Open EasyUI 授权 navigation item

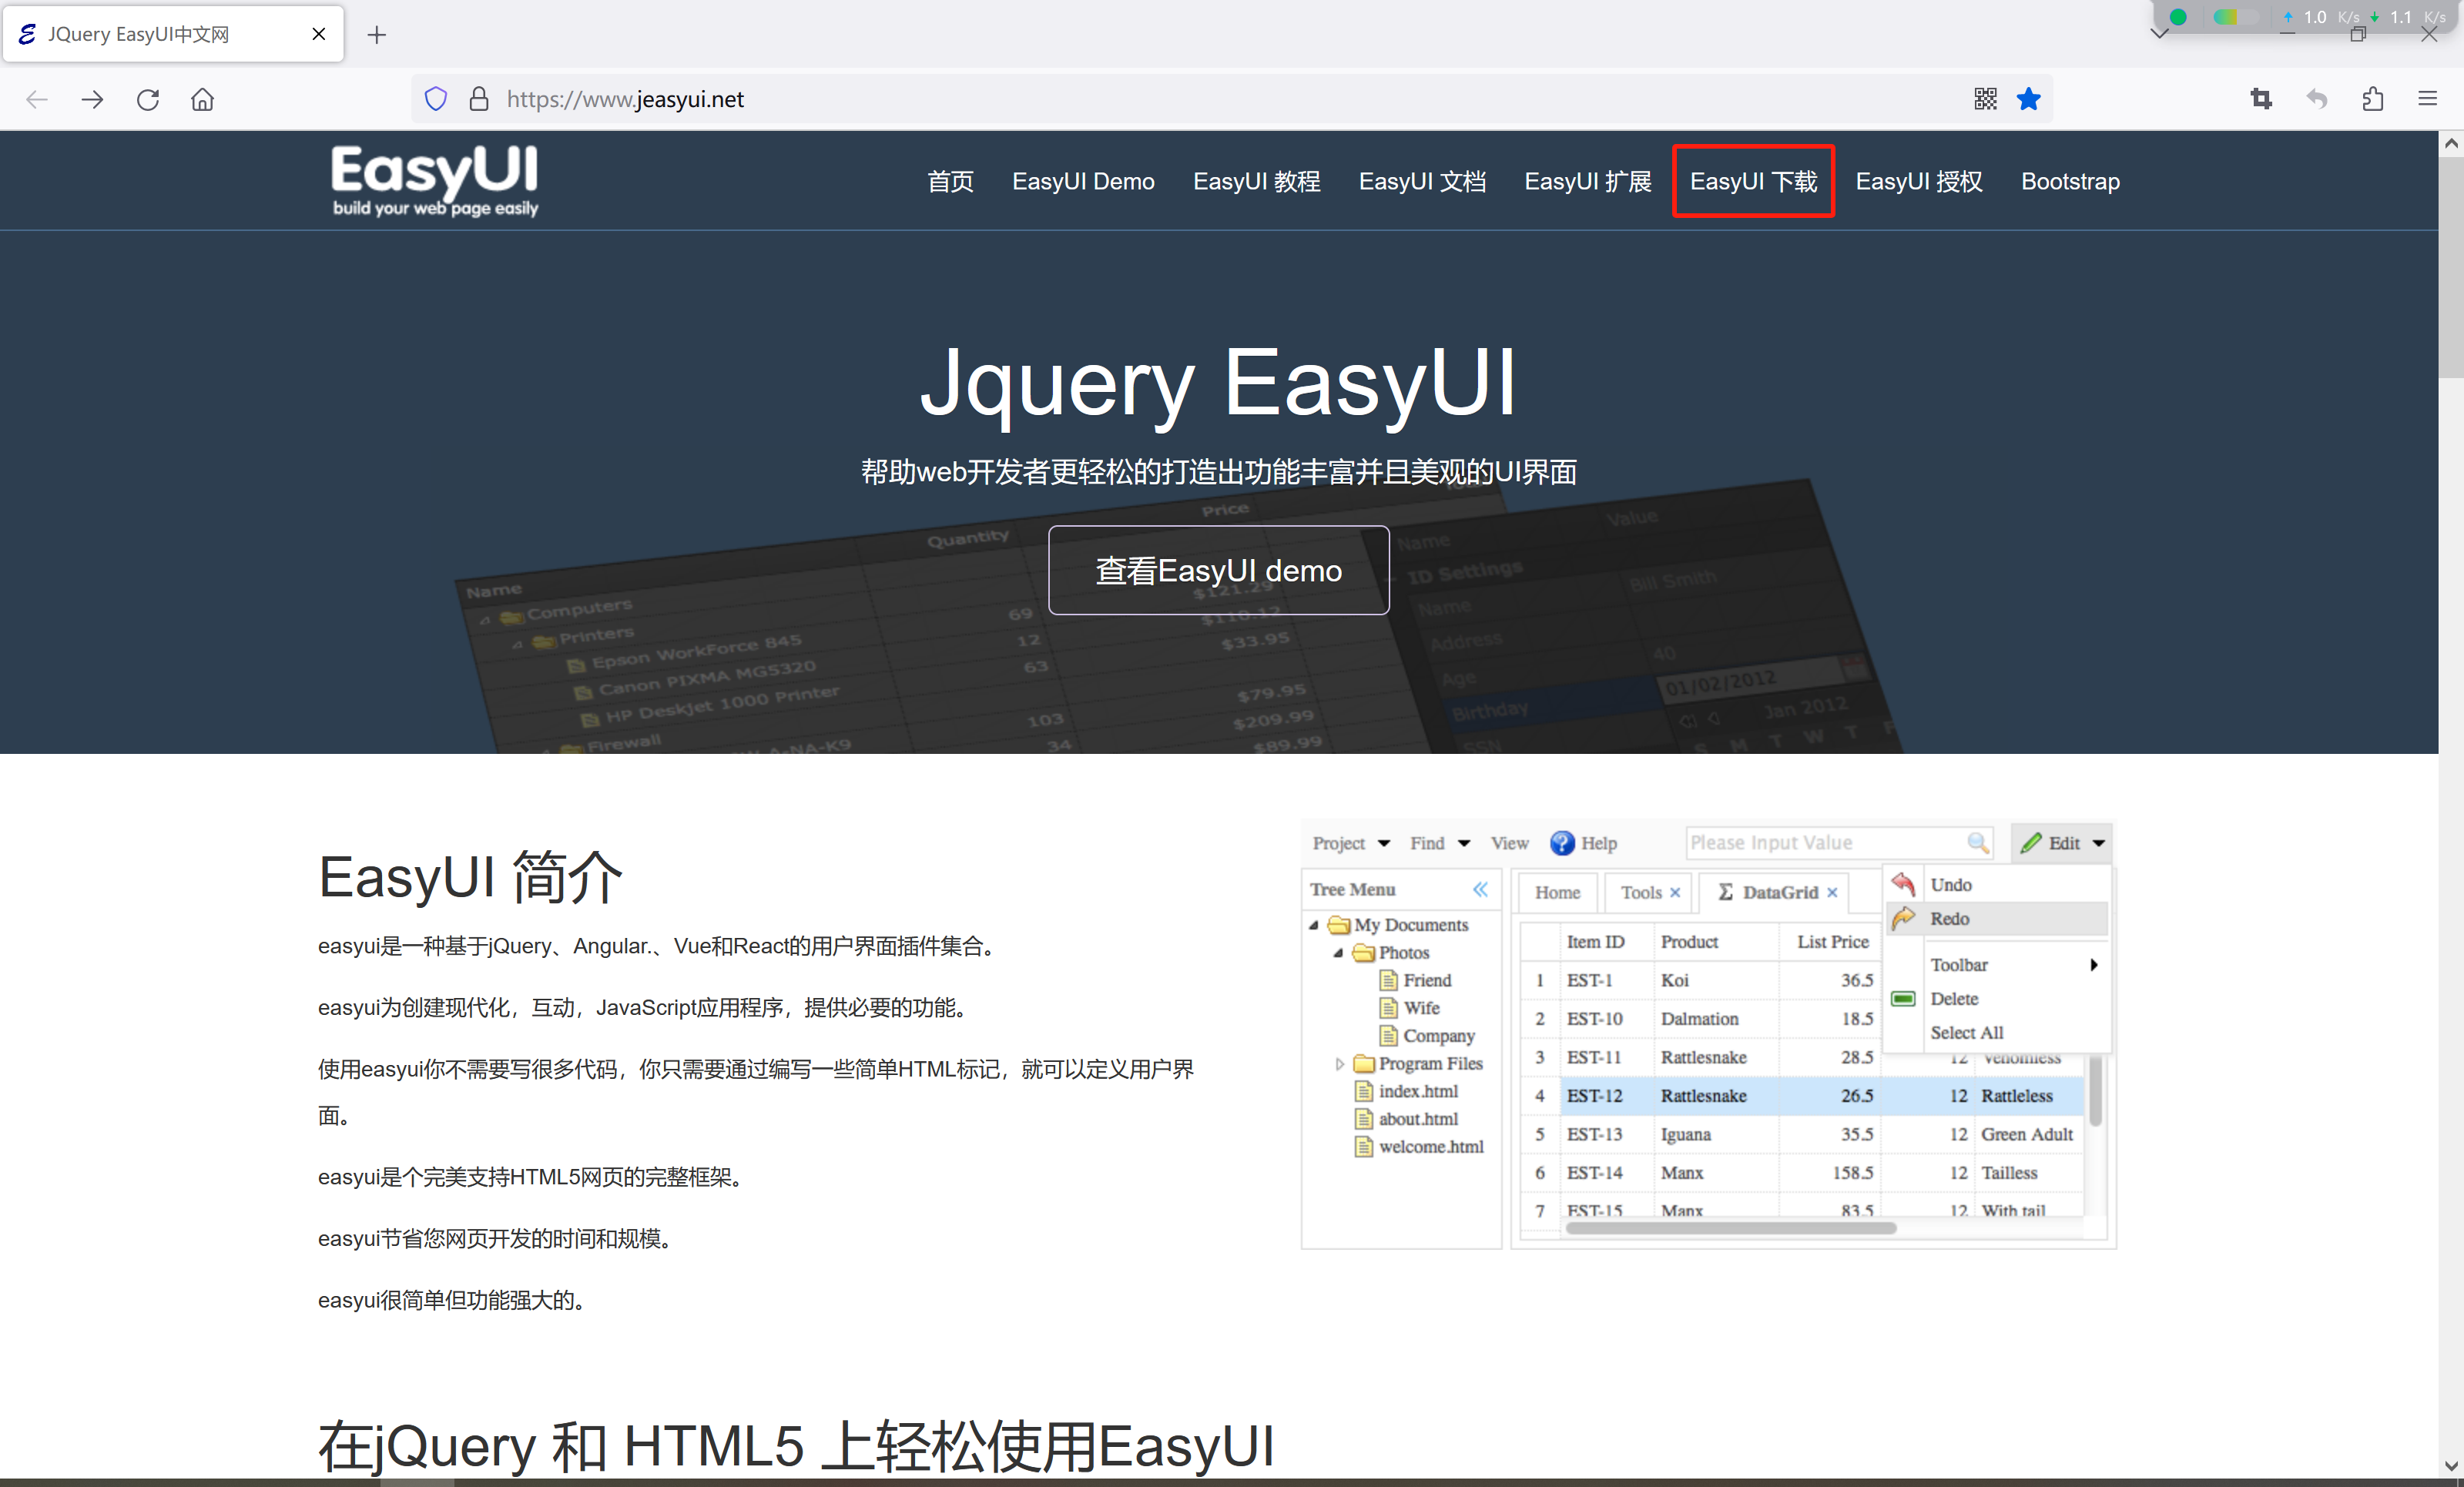coord(1919,181)
